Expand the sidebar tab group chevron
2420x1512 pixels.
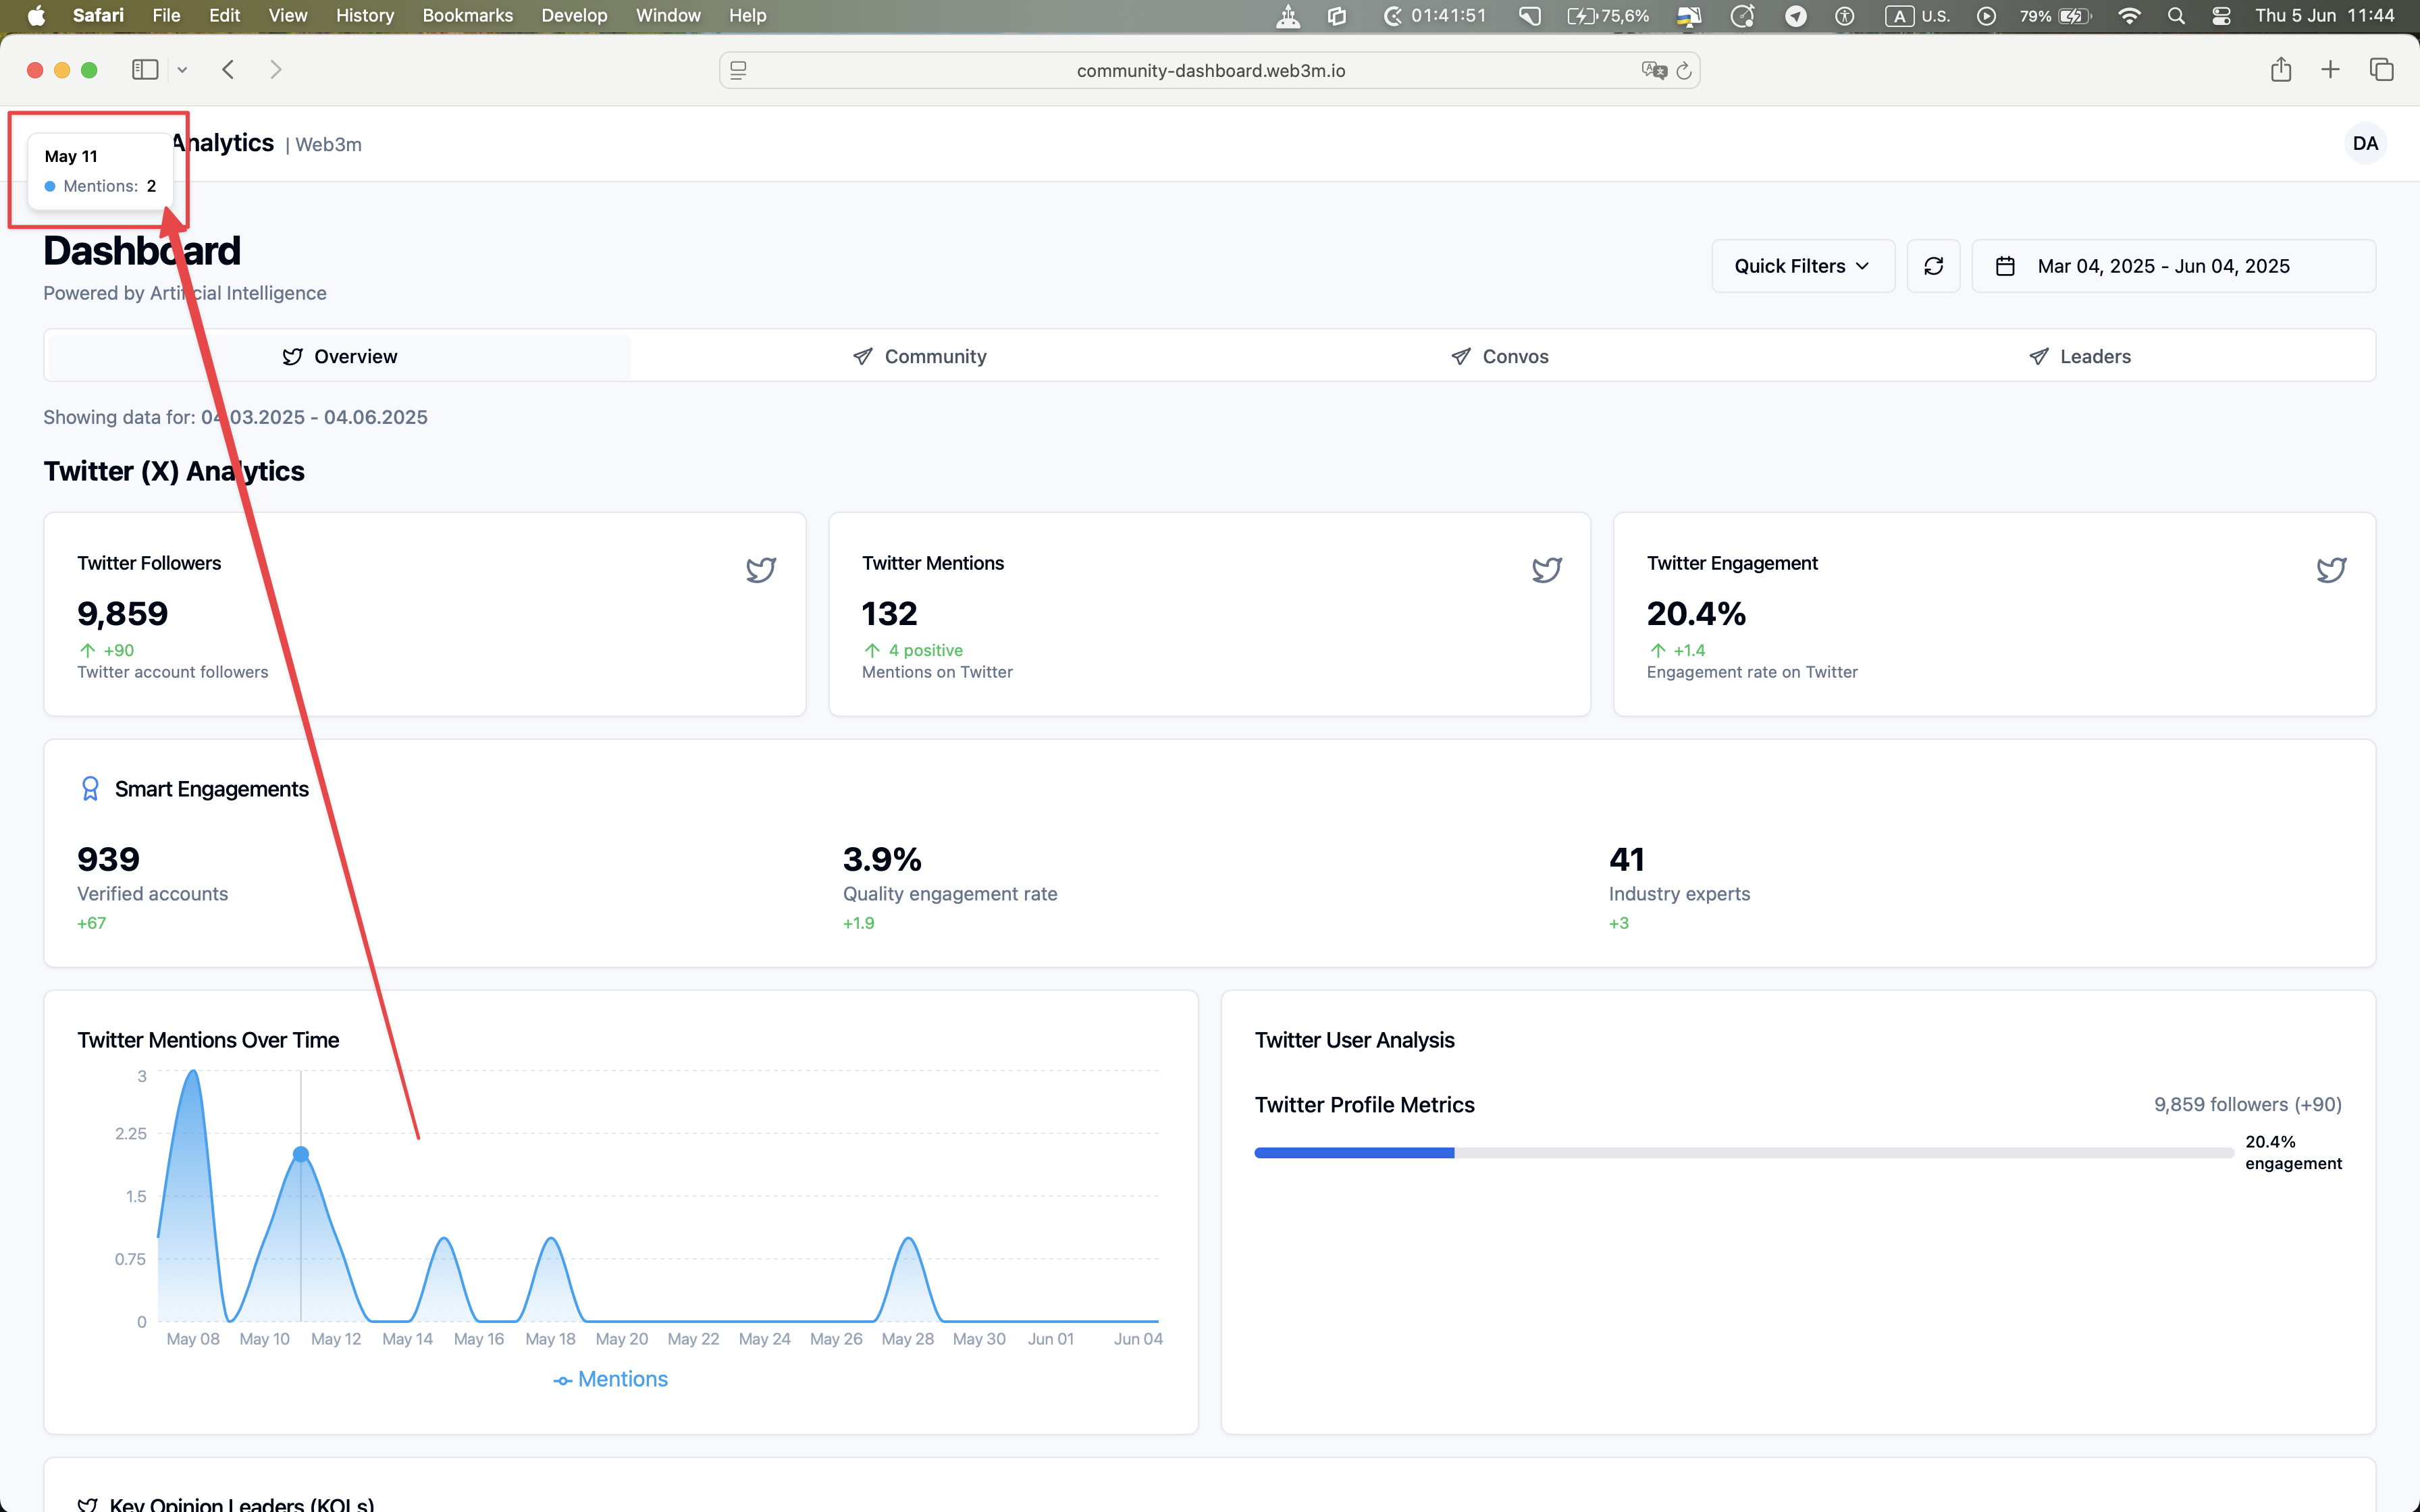pyautogui.click(x=182, y=70)
